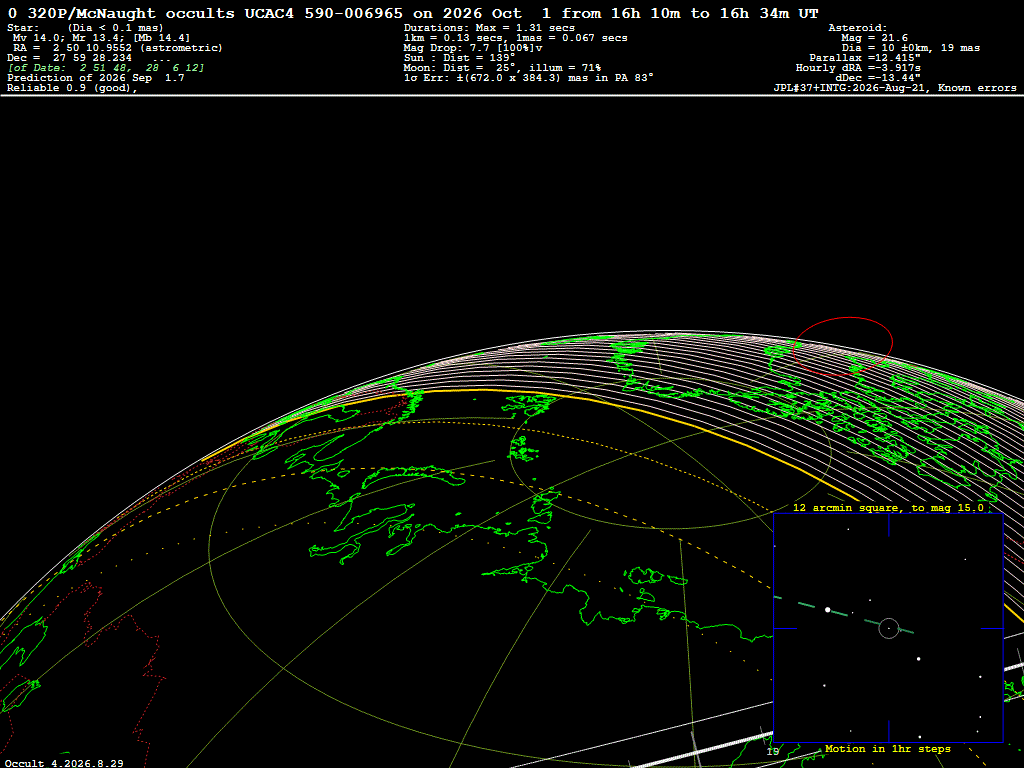Click the Durations Max 1.31 secs line
Viewport: 1024px width, 768px height.
489,27
